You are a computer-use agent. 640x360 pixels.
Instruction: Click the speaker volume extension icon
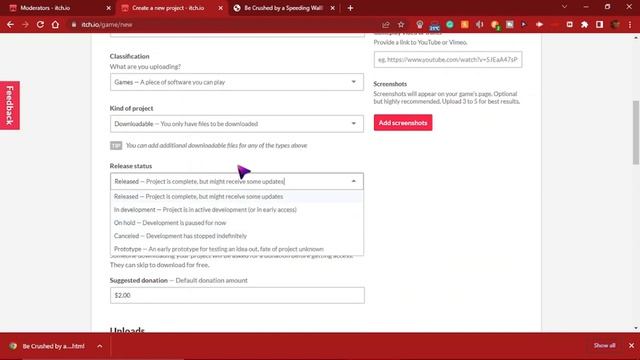[480, 24]
